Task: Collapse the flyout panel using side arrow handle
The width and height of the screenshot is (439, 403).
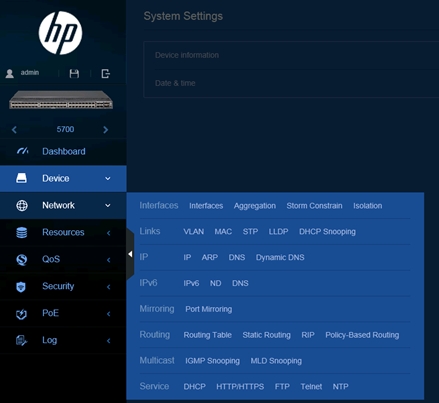Action: [130, 254]
